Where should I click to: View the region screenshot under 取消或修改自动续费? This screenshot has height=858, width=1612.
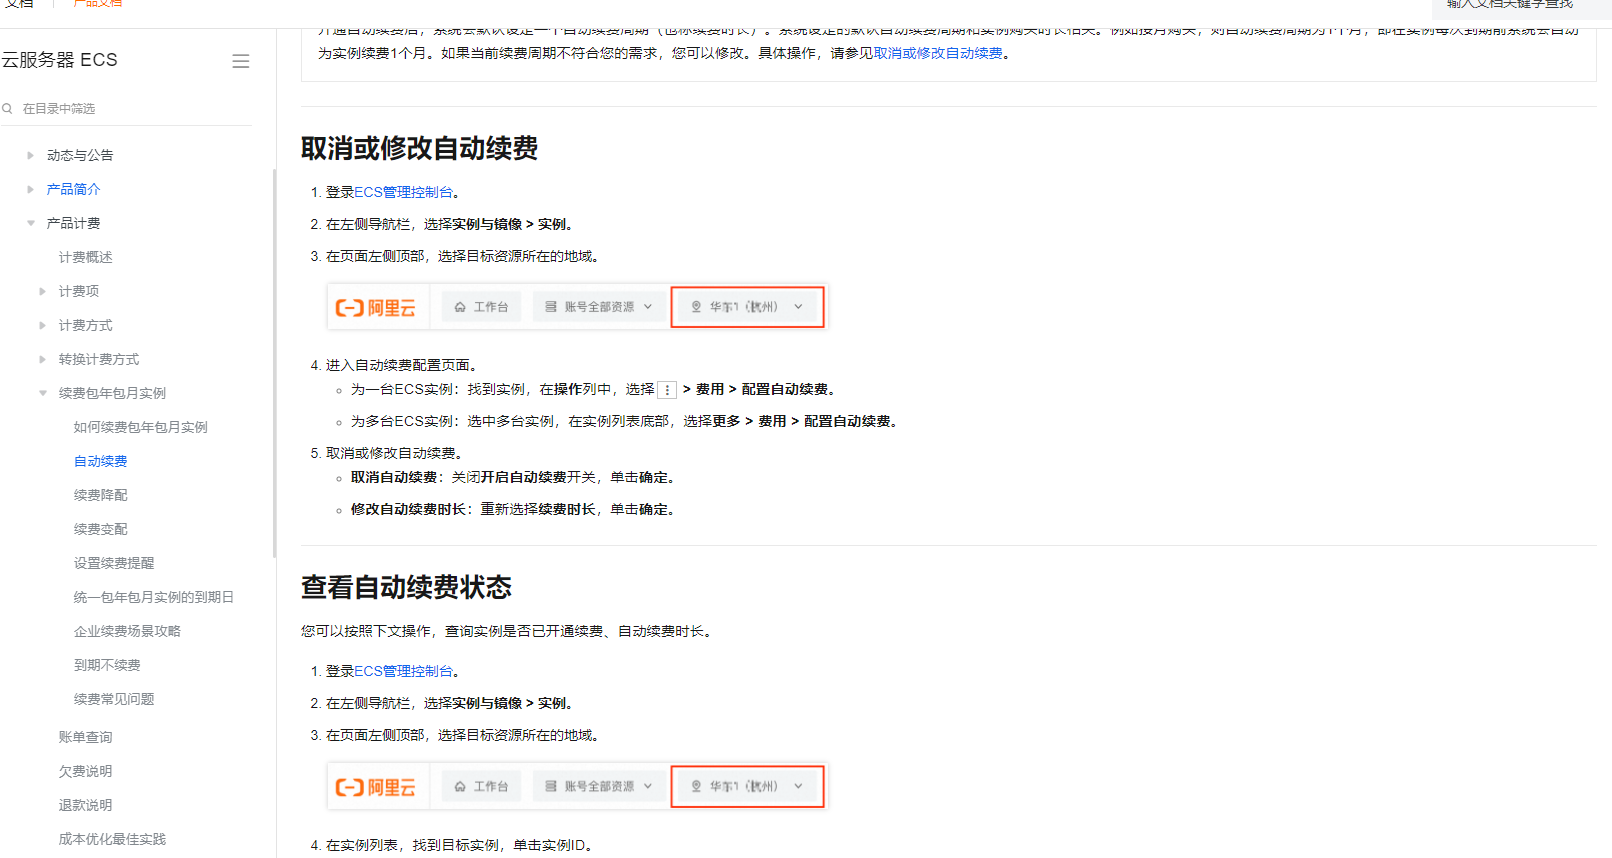(x=577, y=307)
